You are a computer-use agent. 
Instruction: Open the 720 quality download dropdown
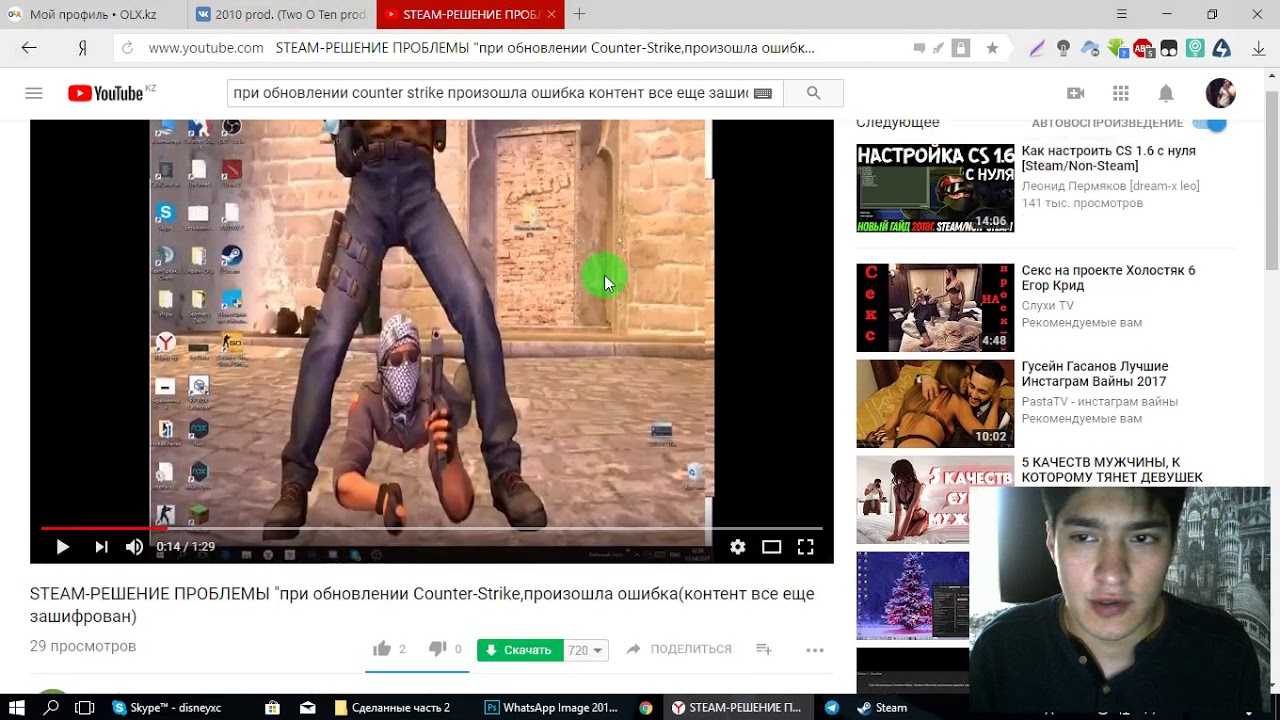(586, 650)
